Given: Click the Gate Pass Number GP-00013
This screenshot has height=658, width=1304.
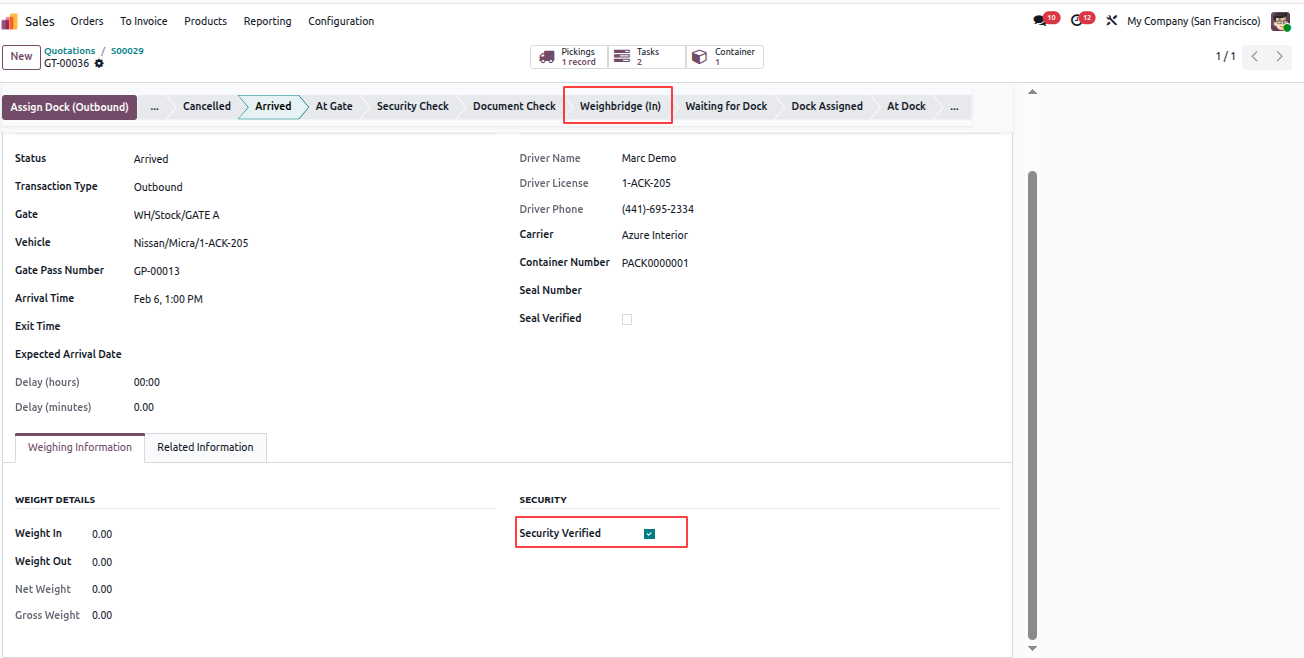Looking at the screenshot, I should (157, 271).
